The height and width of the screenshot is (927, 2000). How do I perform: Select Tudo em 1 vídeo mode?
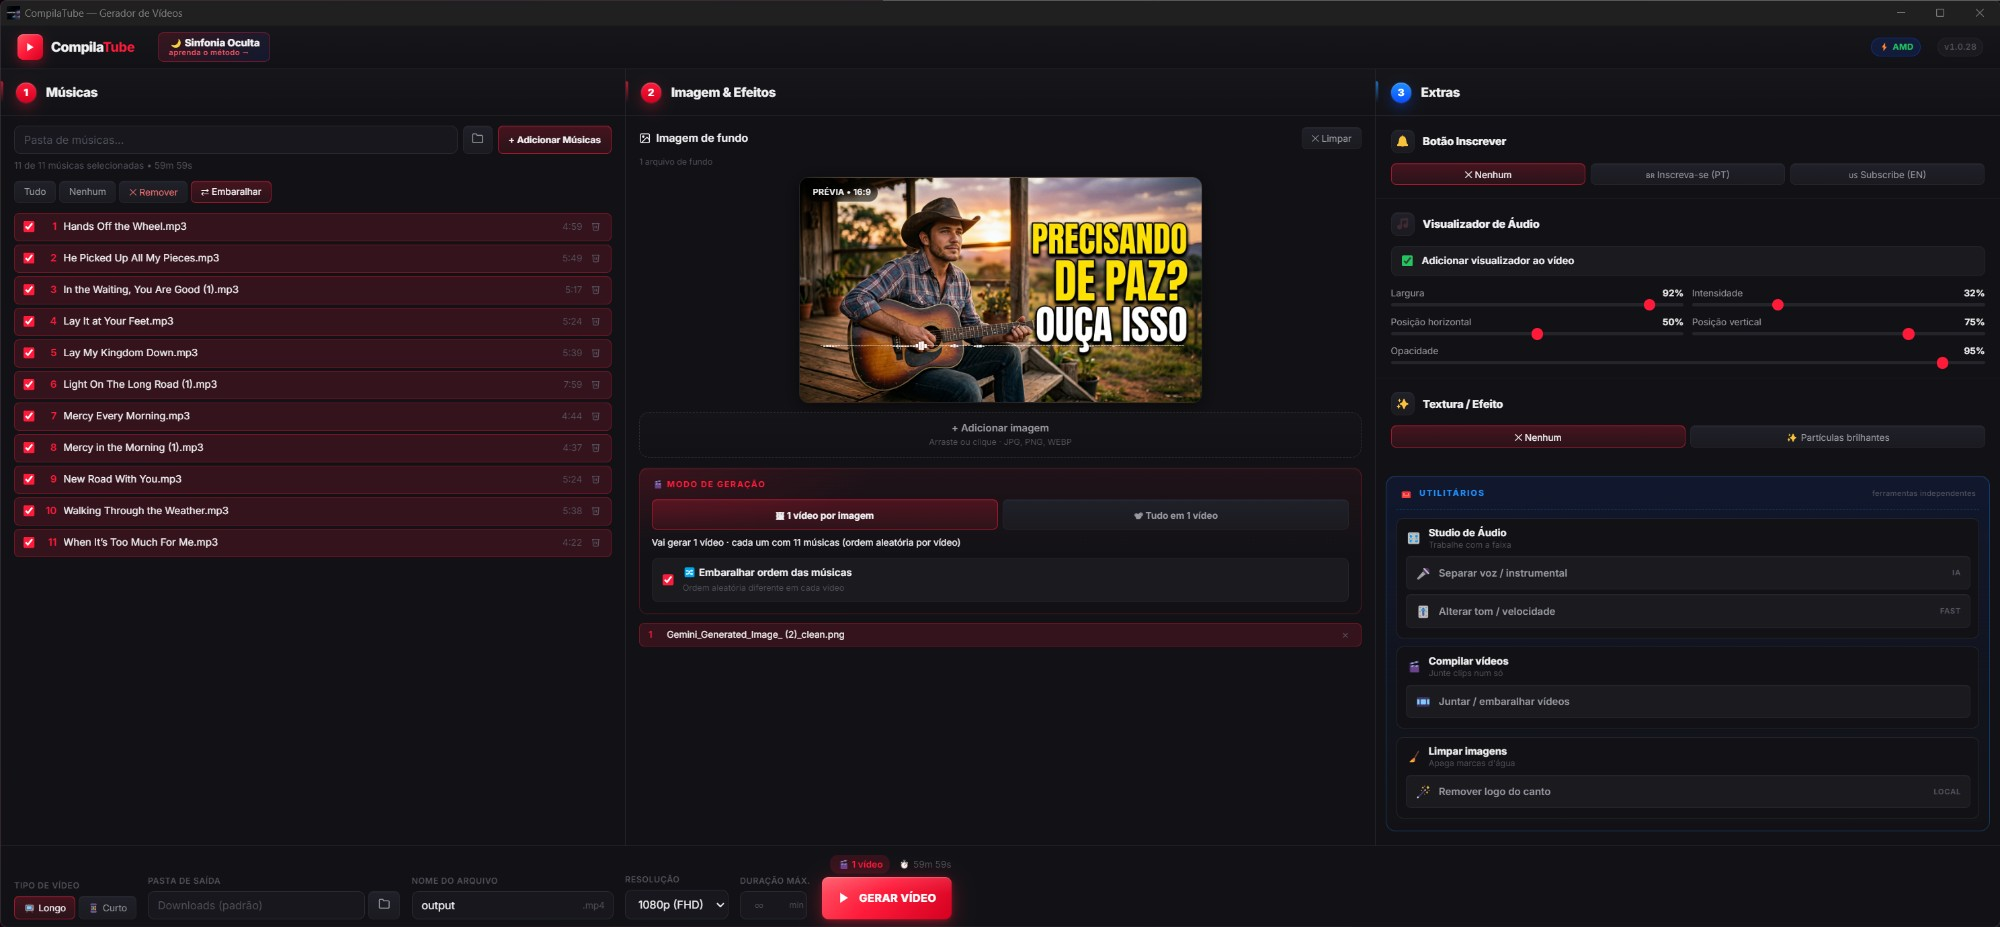click(x=1175, y=516)
